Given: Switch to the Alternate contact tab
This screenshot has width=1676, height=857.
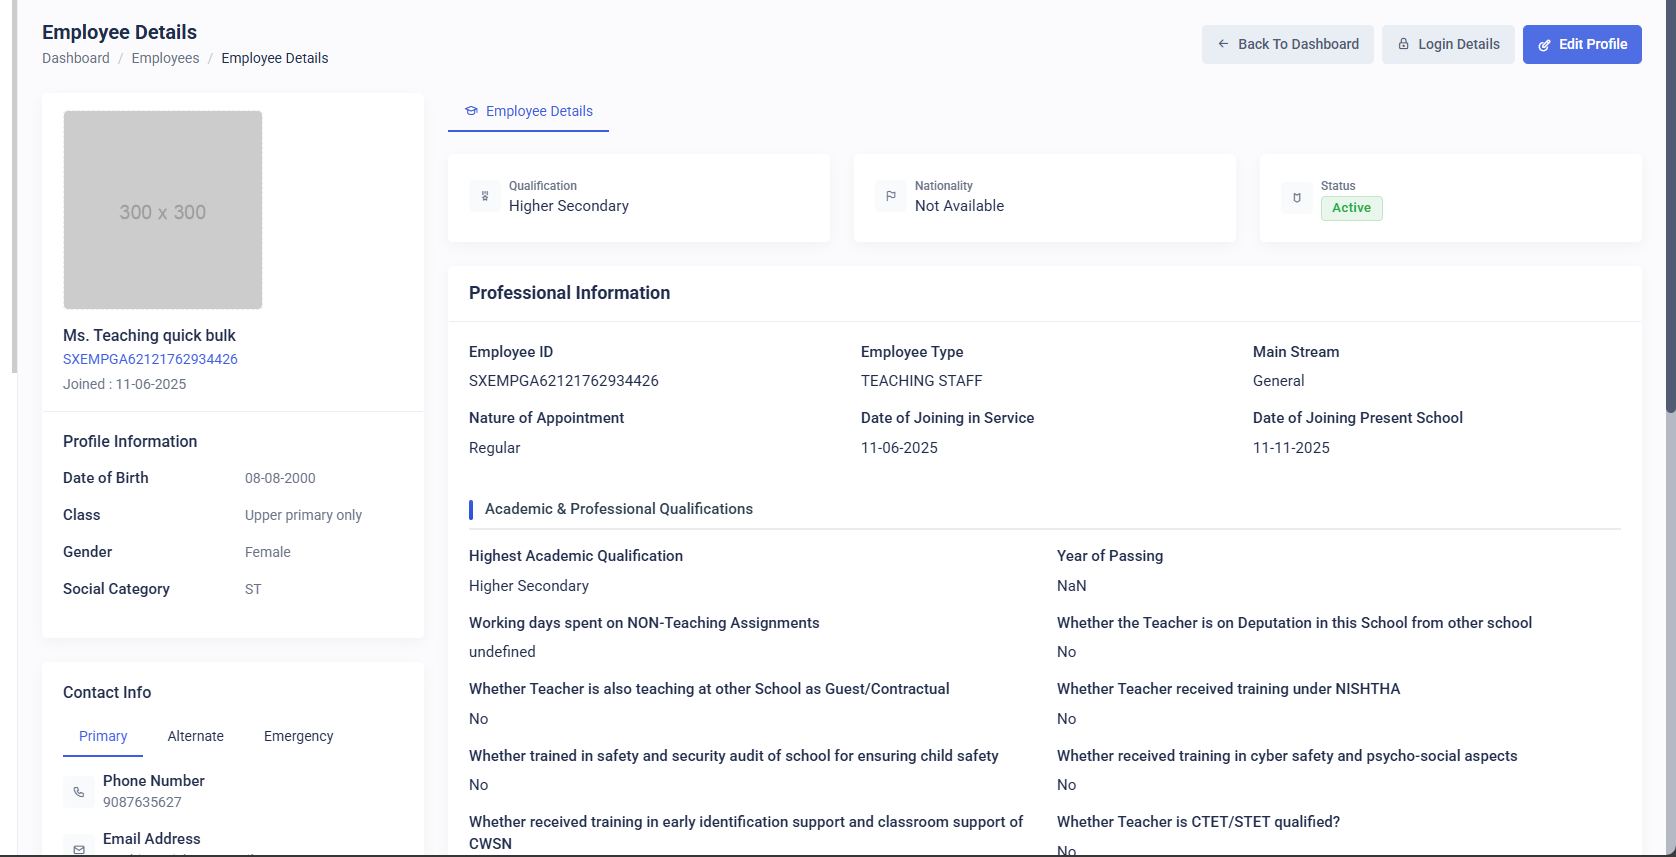Looking at the screenshot, I should (x=196, y=736).
